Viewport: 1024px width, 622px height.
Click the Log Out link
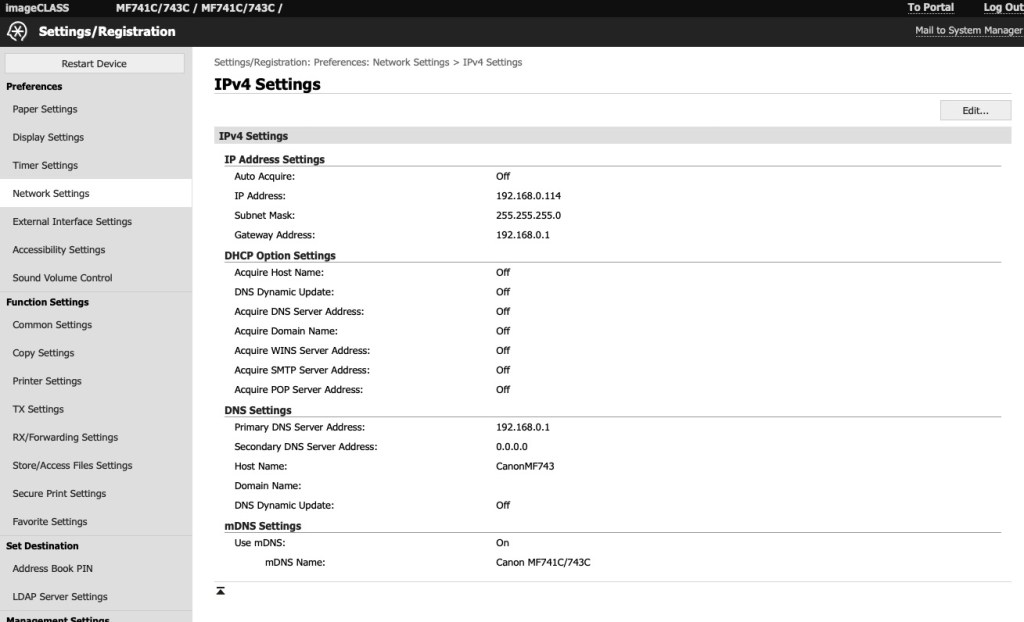[1002, 8]
